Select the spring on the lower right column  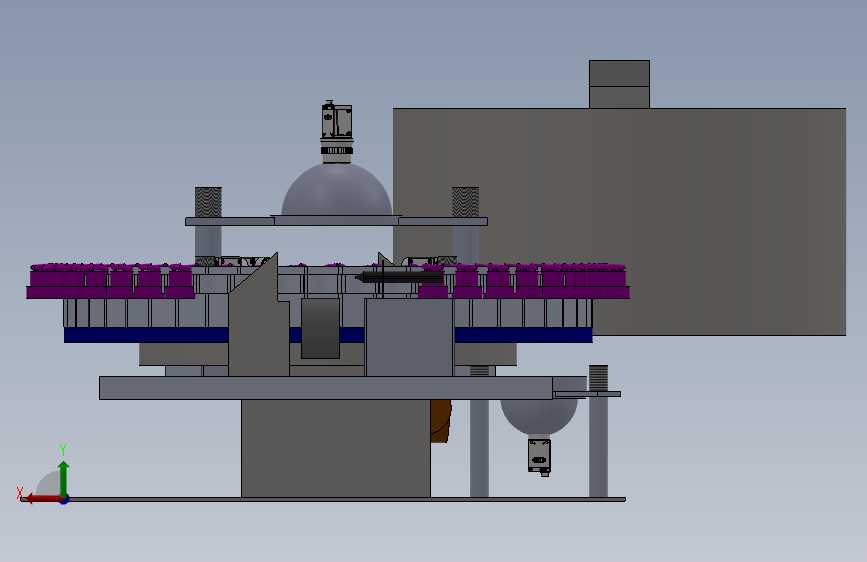point(598,378)
